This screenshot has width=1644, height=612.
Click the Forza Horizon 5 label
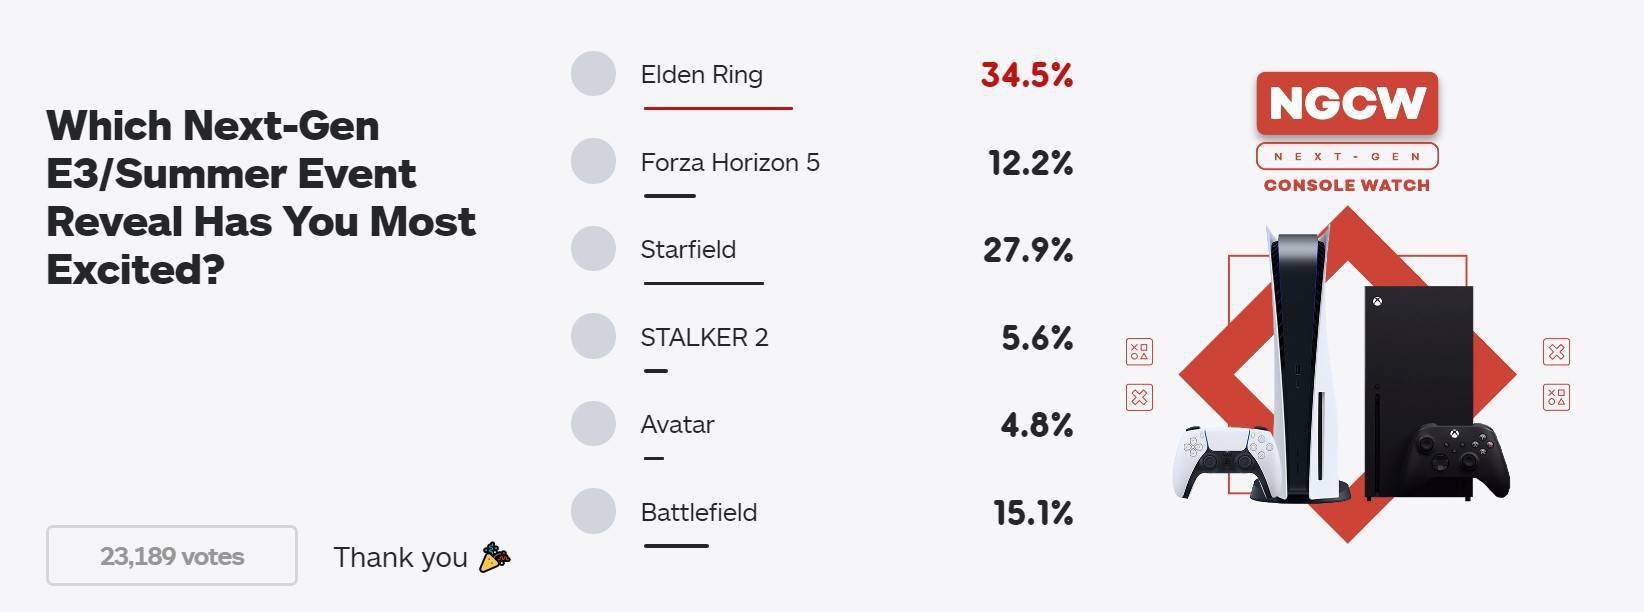click(x=730, y=162)
